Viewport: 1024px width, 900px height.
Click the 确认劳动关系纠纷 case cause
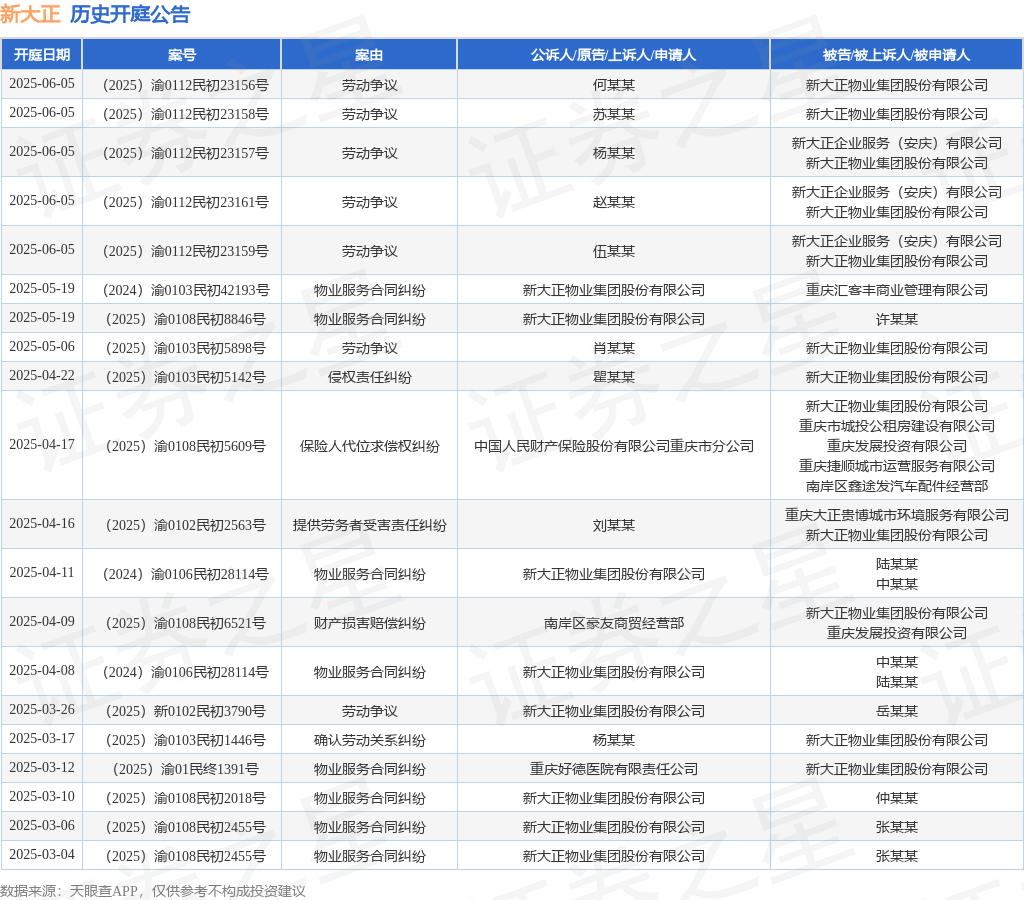(x=370, y=740)
